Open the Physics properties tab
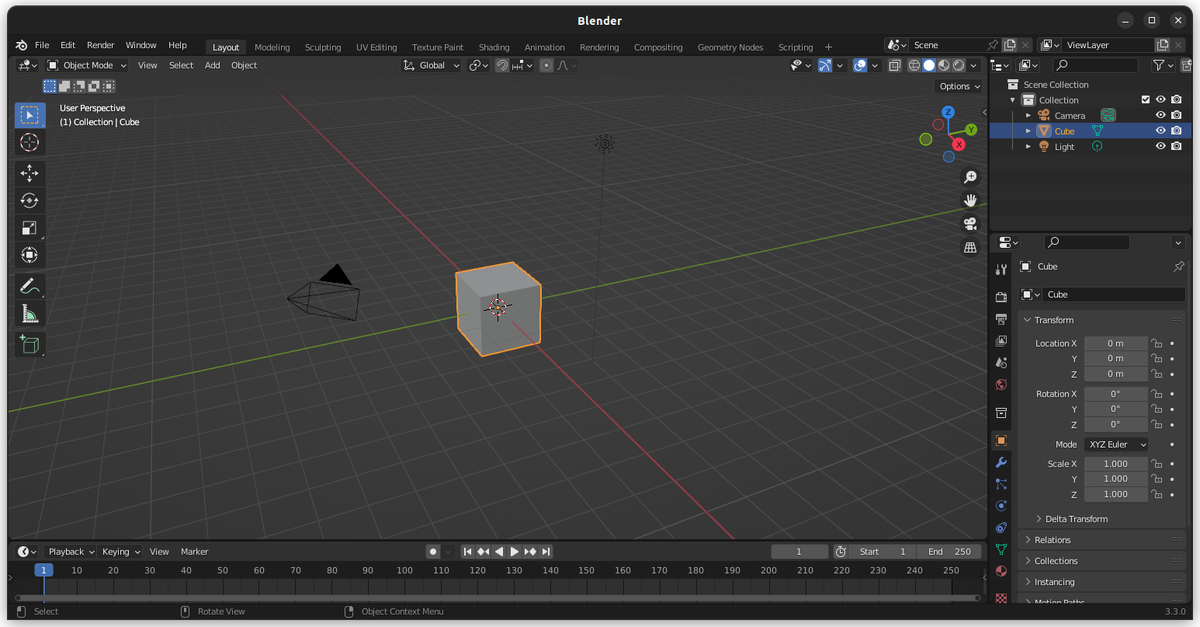This screenshot has width=1200, height=627. (x=1001, y=506)
